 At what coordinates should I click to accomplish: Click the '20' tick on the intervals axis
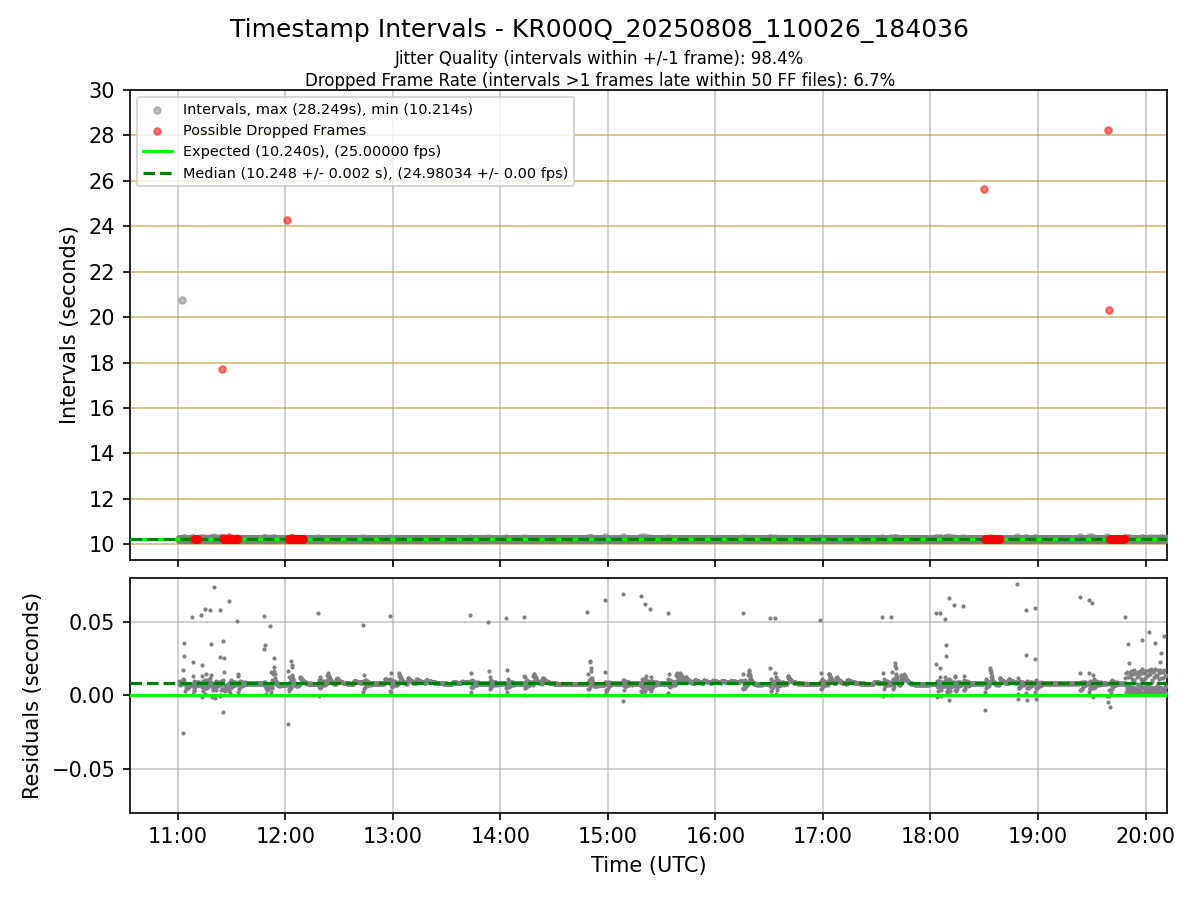103,318
